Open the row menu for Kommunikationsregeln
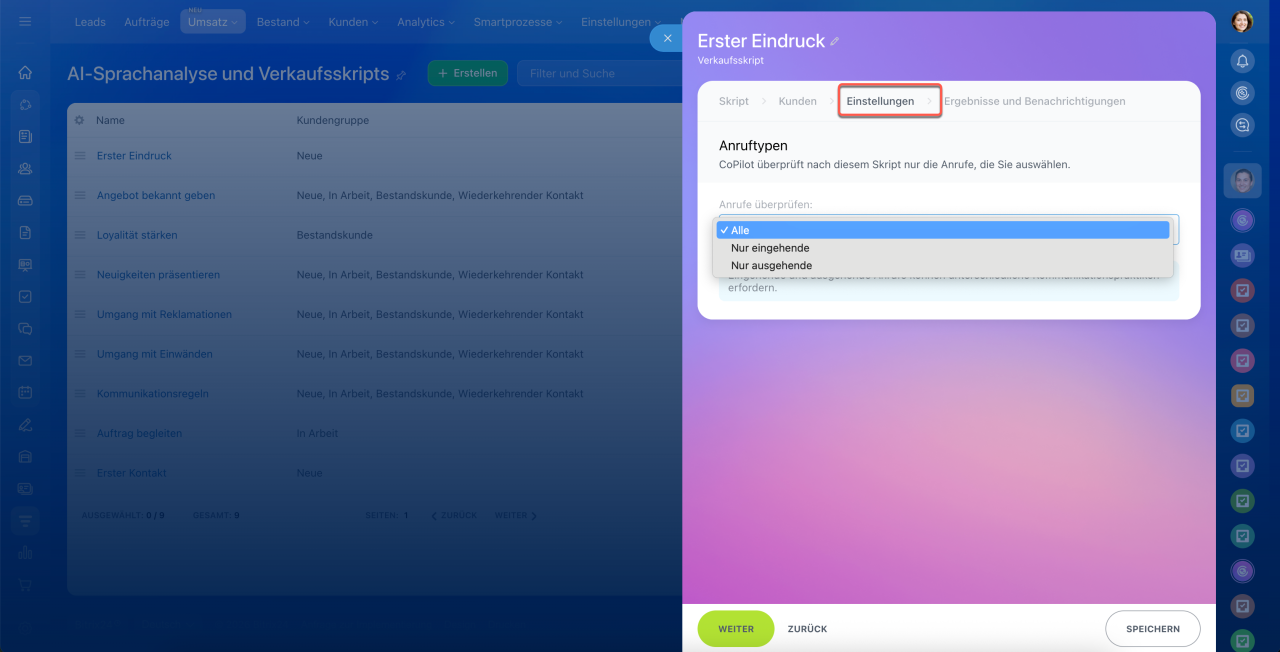 80,394
